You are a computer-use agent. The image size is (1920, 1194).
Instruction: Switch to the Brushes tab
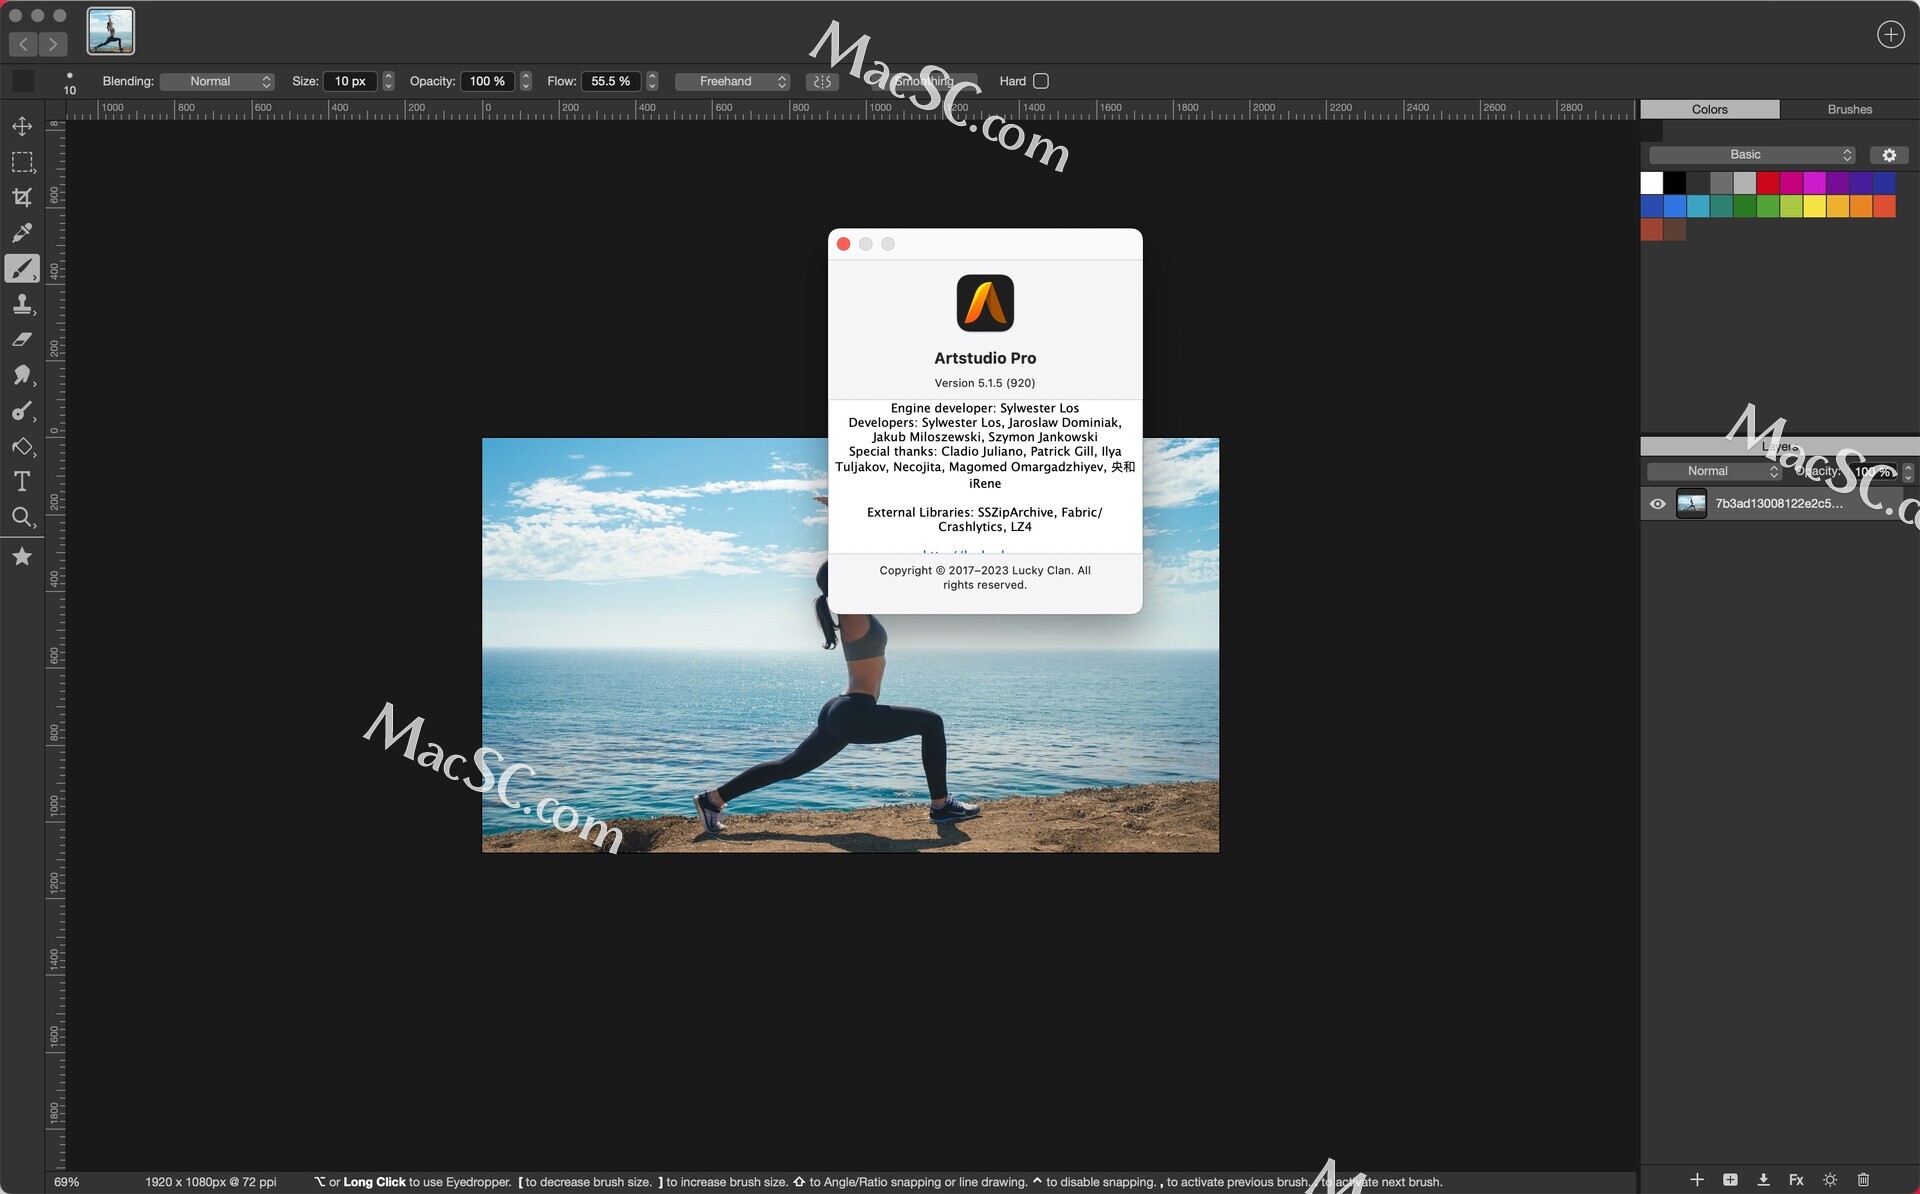[x=1849, y=109]
